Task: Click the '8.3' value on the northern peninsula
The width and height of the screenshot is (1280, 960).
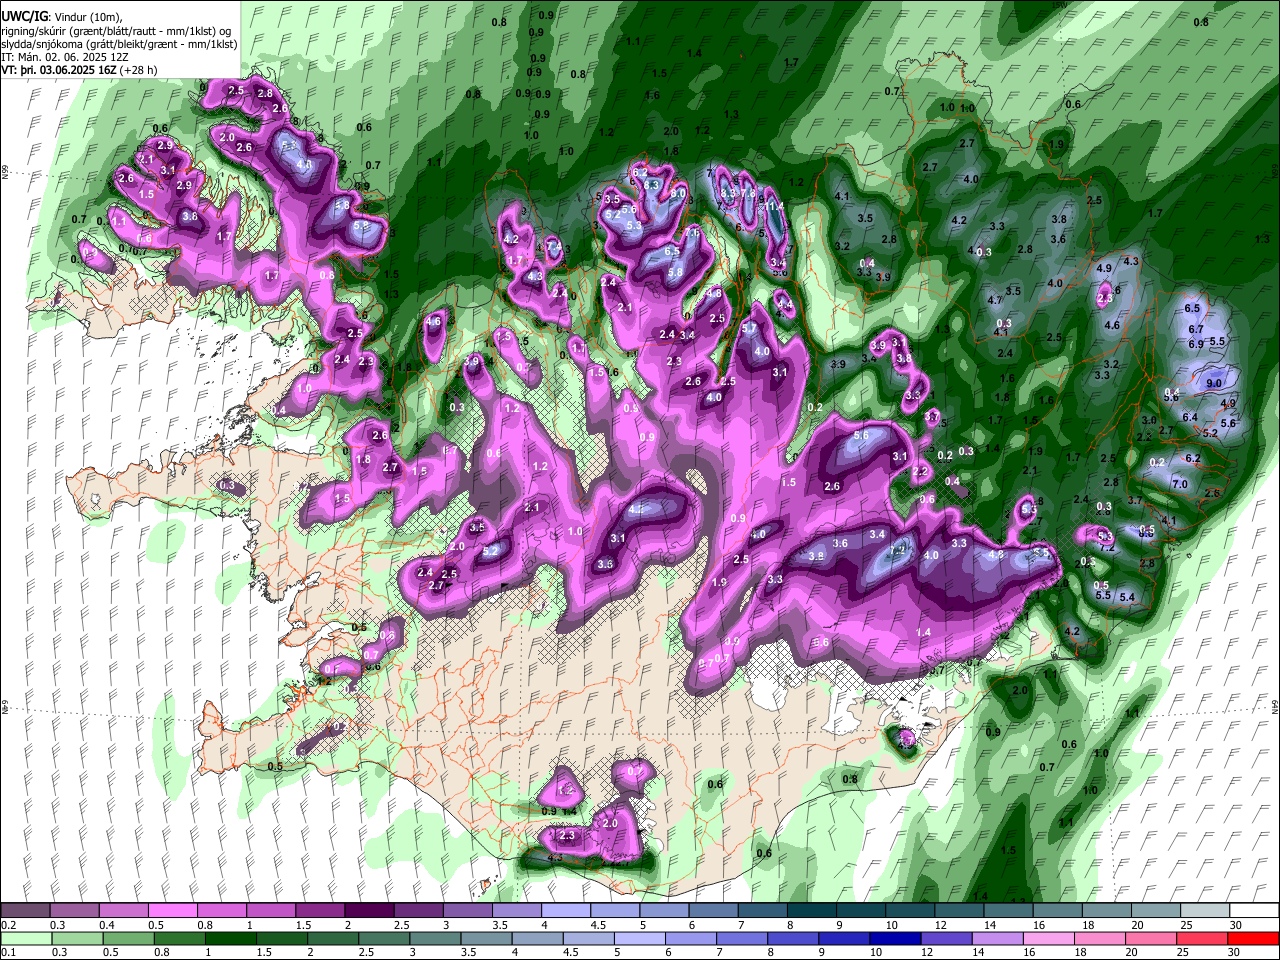Action: tap(652, 184)
